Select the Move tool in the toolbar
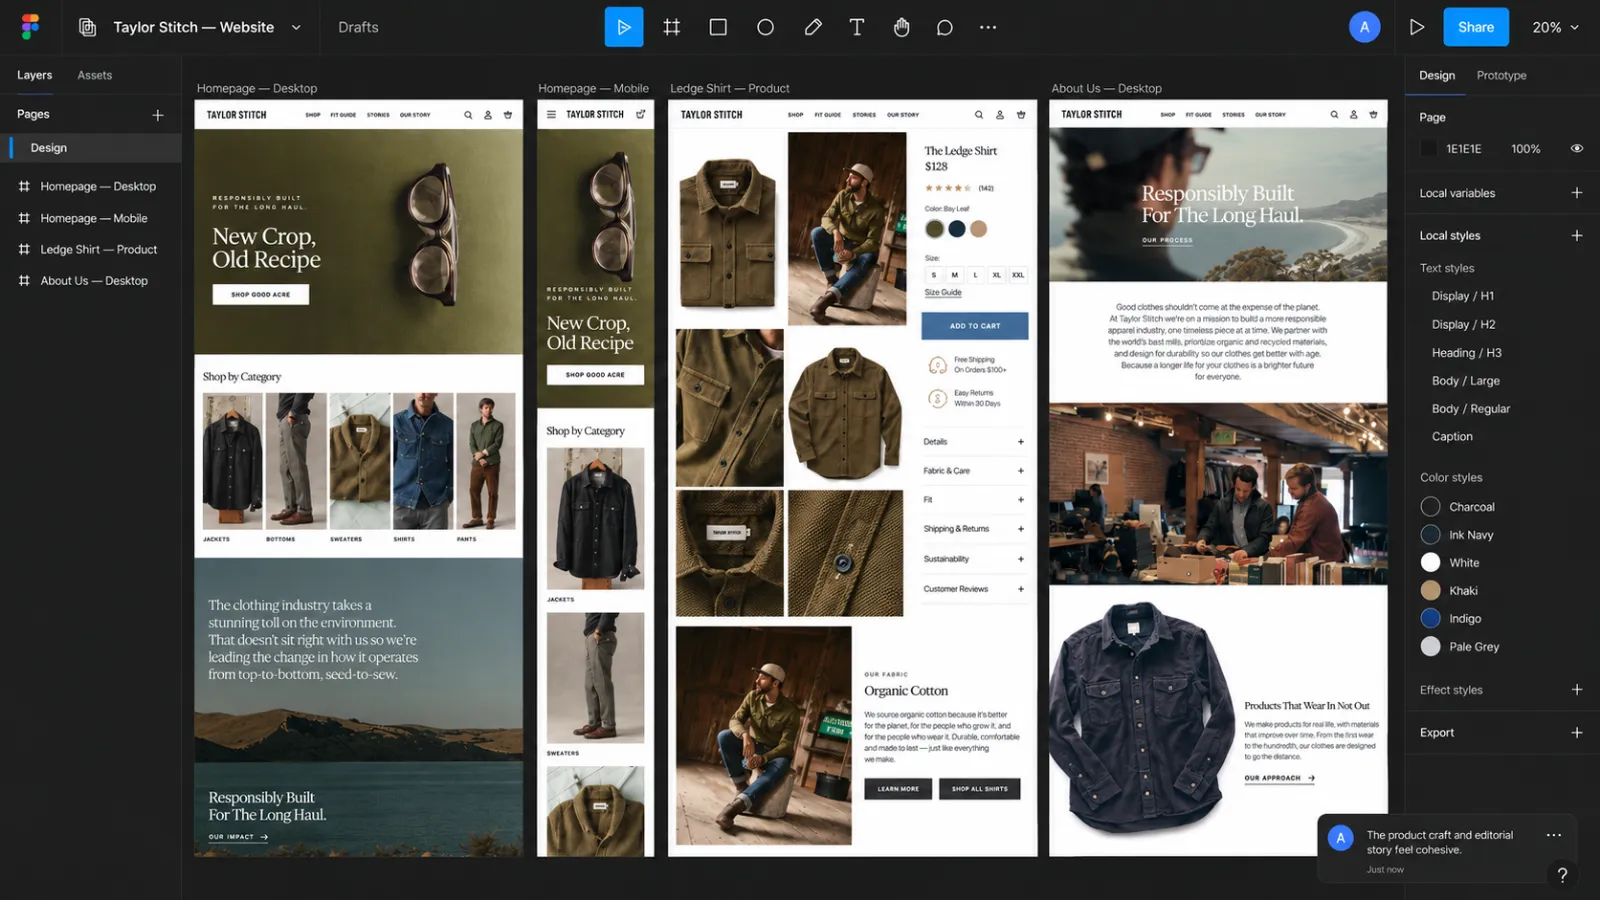Viewport: 1600px width, 900px height. 624,27
